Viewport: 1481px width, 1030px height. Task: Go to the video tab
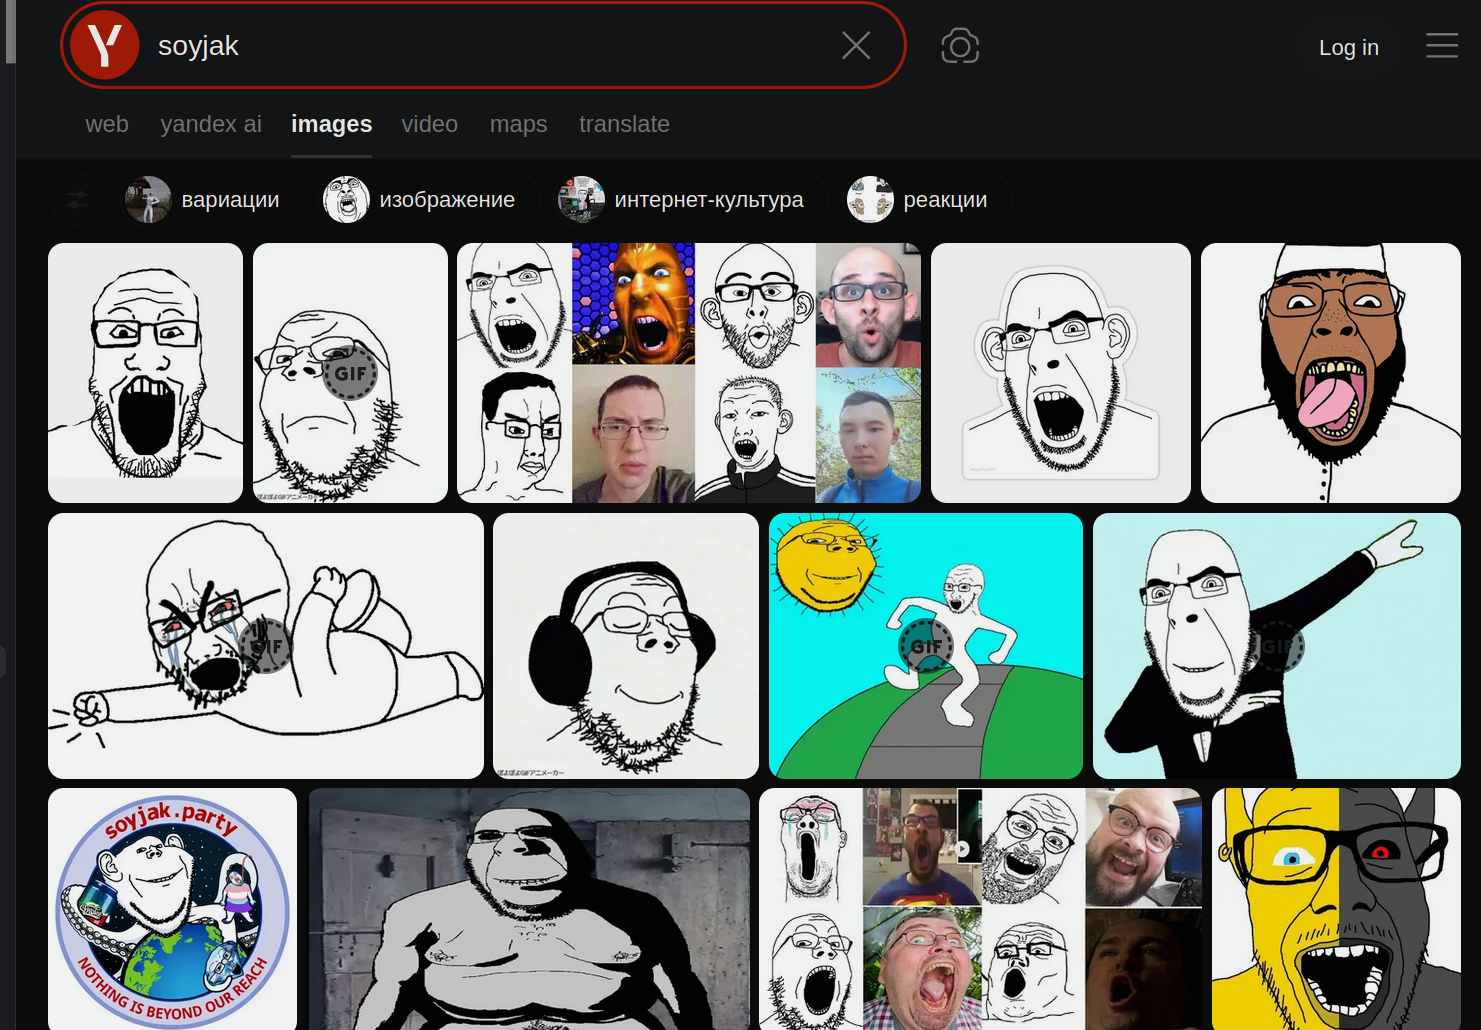430,124
